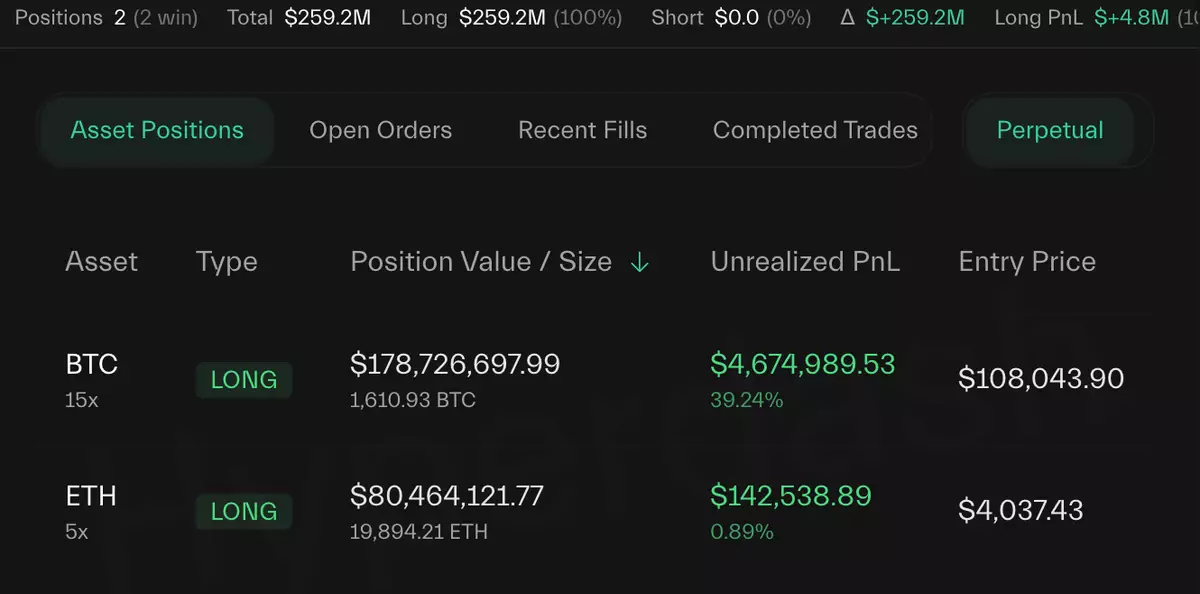Open the Recent Fills tab
This screenshot has height=594, width=1200.
[582, 130]
